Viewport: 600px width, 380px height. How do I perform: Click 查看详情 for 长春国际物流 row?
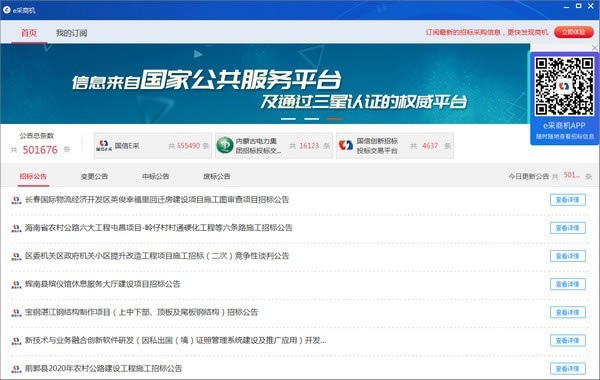coord(567,200)
